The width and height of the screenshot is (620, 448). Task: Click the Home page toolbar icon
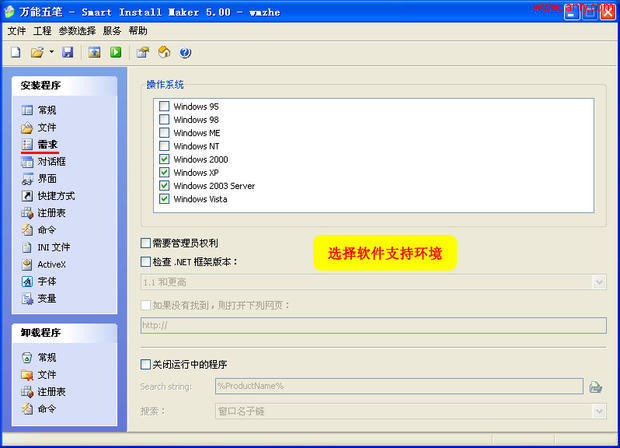164,52
